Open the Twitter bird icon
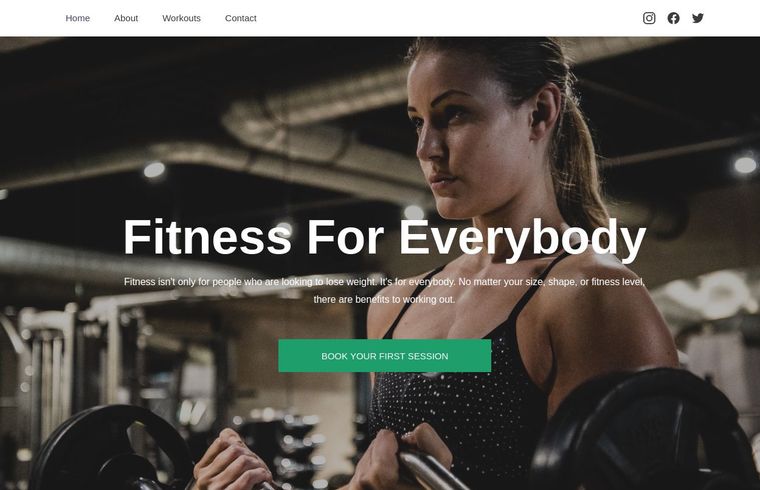The height and width of the screenshot is (490, 760). coord(697,18)
